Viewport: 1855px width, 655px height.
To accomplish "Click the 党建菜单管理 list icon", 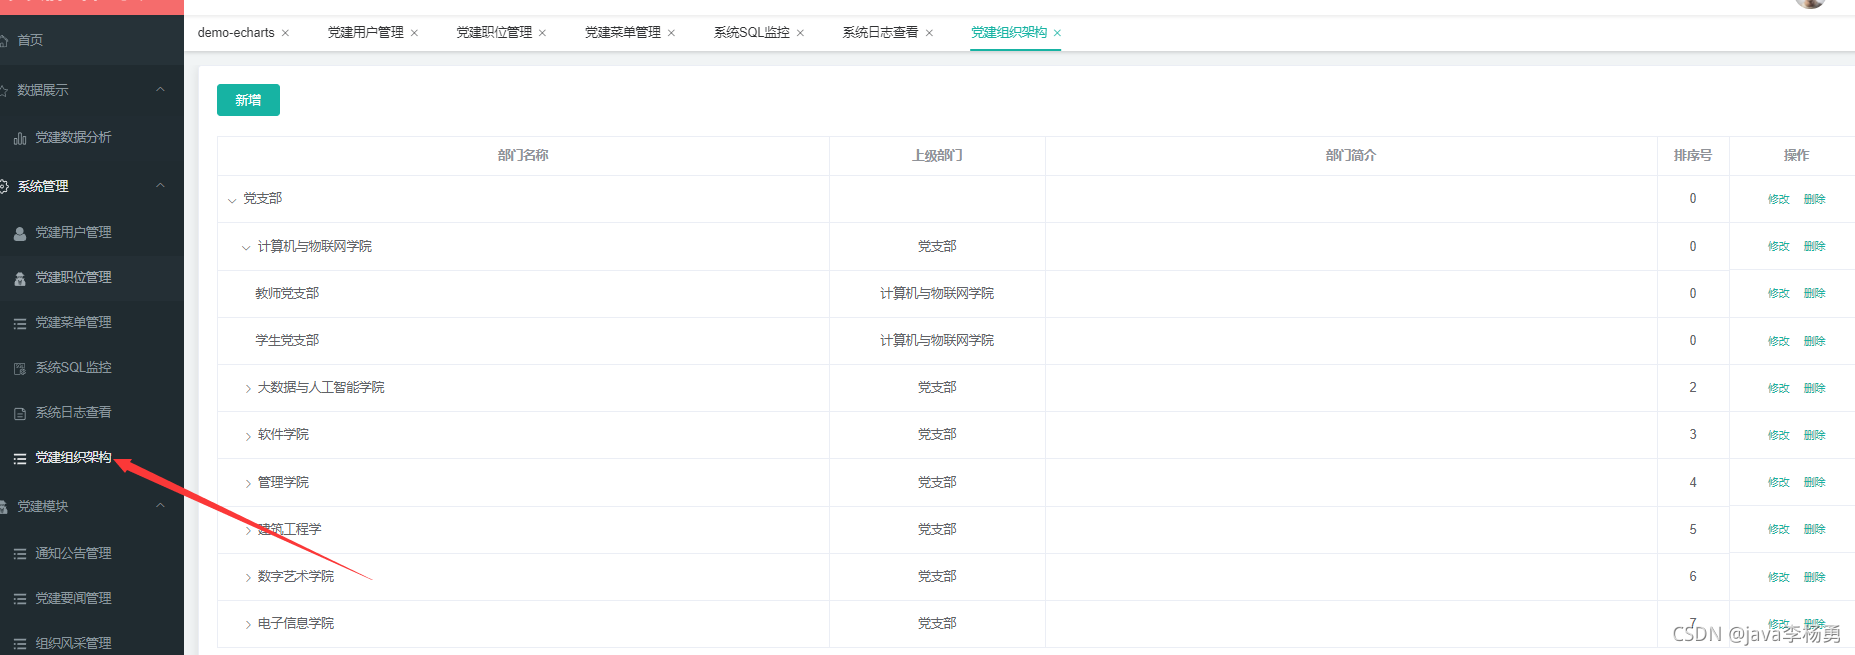I will point(20,323).
